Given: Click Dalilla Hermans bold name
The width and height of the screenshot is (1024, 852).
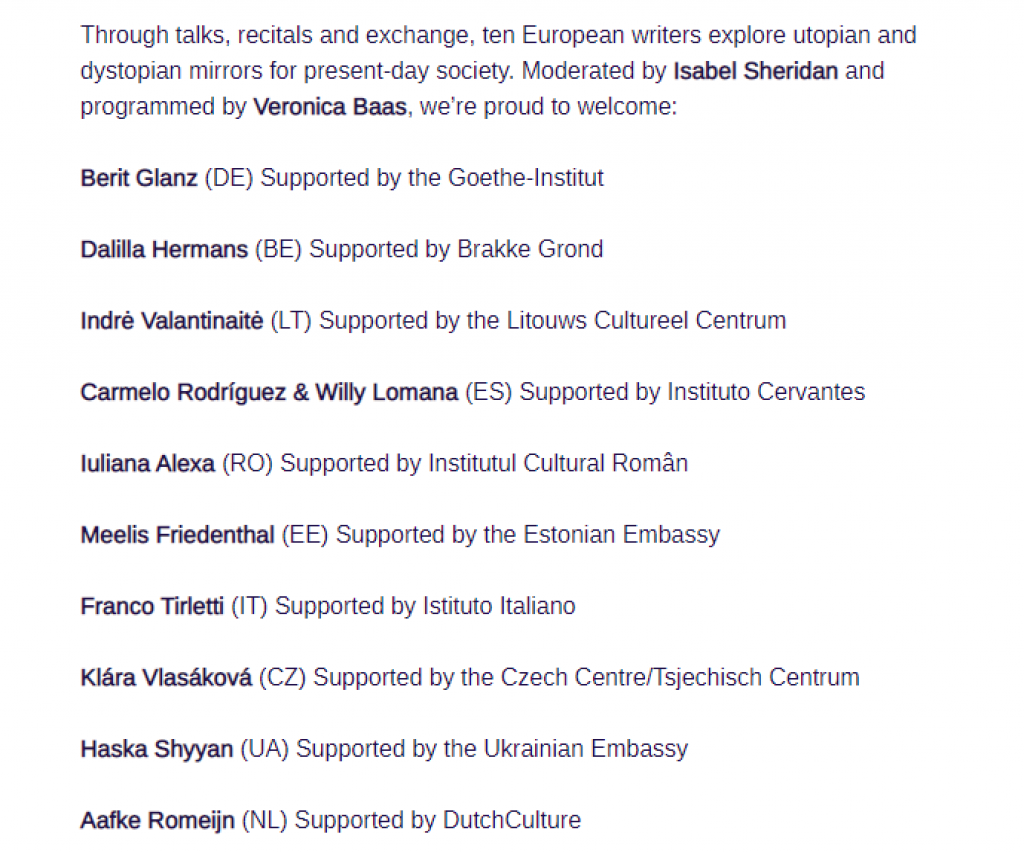Looking at the screenshot, I should pyautogui.click(x=164, y=249).
